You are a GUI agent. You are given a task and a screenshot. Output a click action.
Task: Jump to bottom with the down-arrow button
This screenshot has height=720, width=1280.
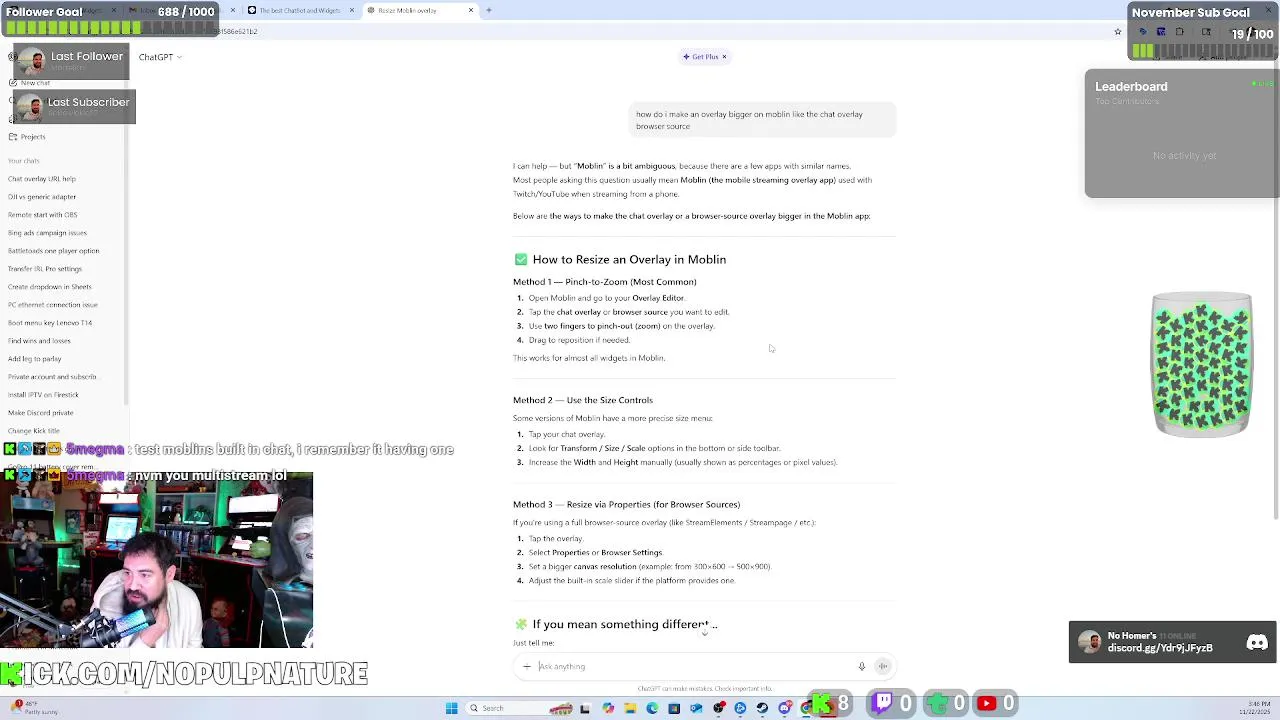pos(705,632)
